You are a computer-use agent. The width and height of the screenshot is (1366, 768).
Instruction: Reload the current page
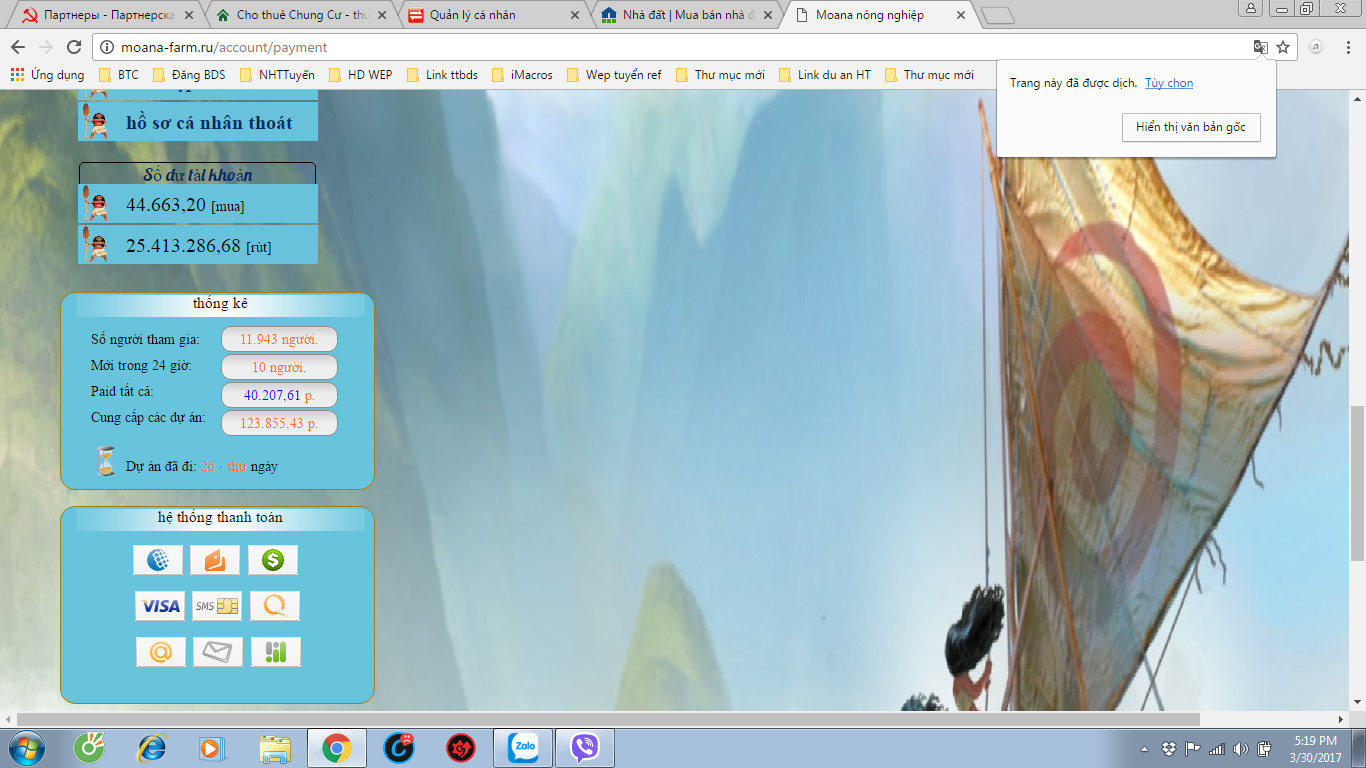pyautogui.click(x=73, y=47)
